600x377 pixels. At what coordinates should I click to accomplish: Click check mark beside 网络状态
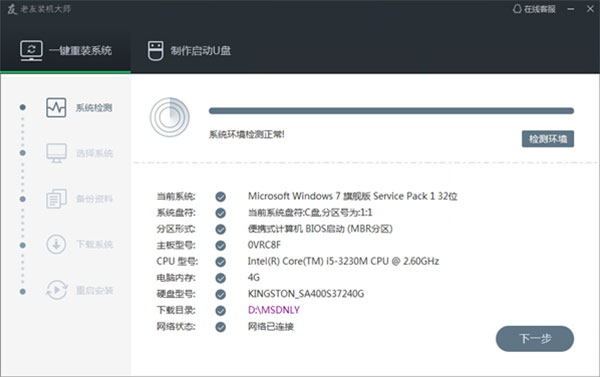point(220,327)
